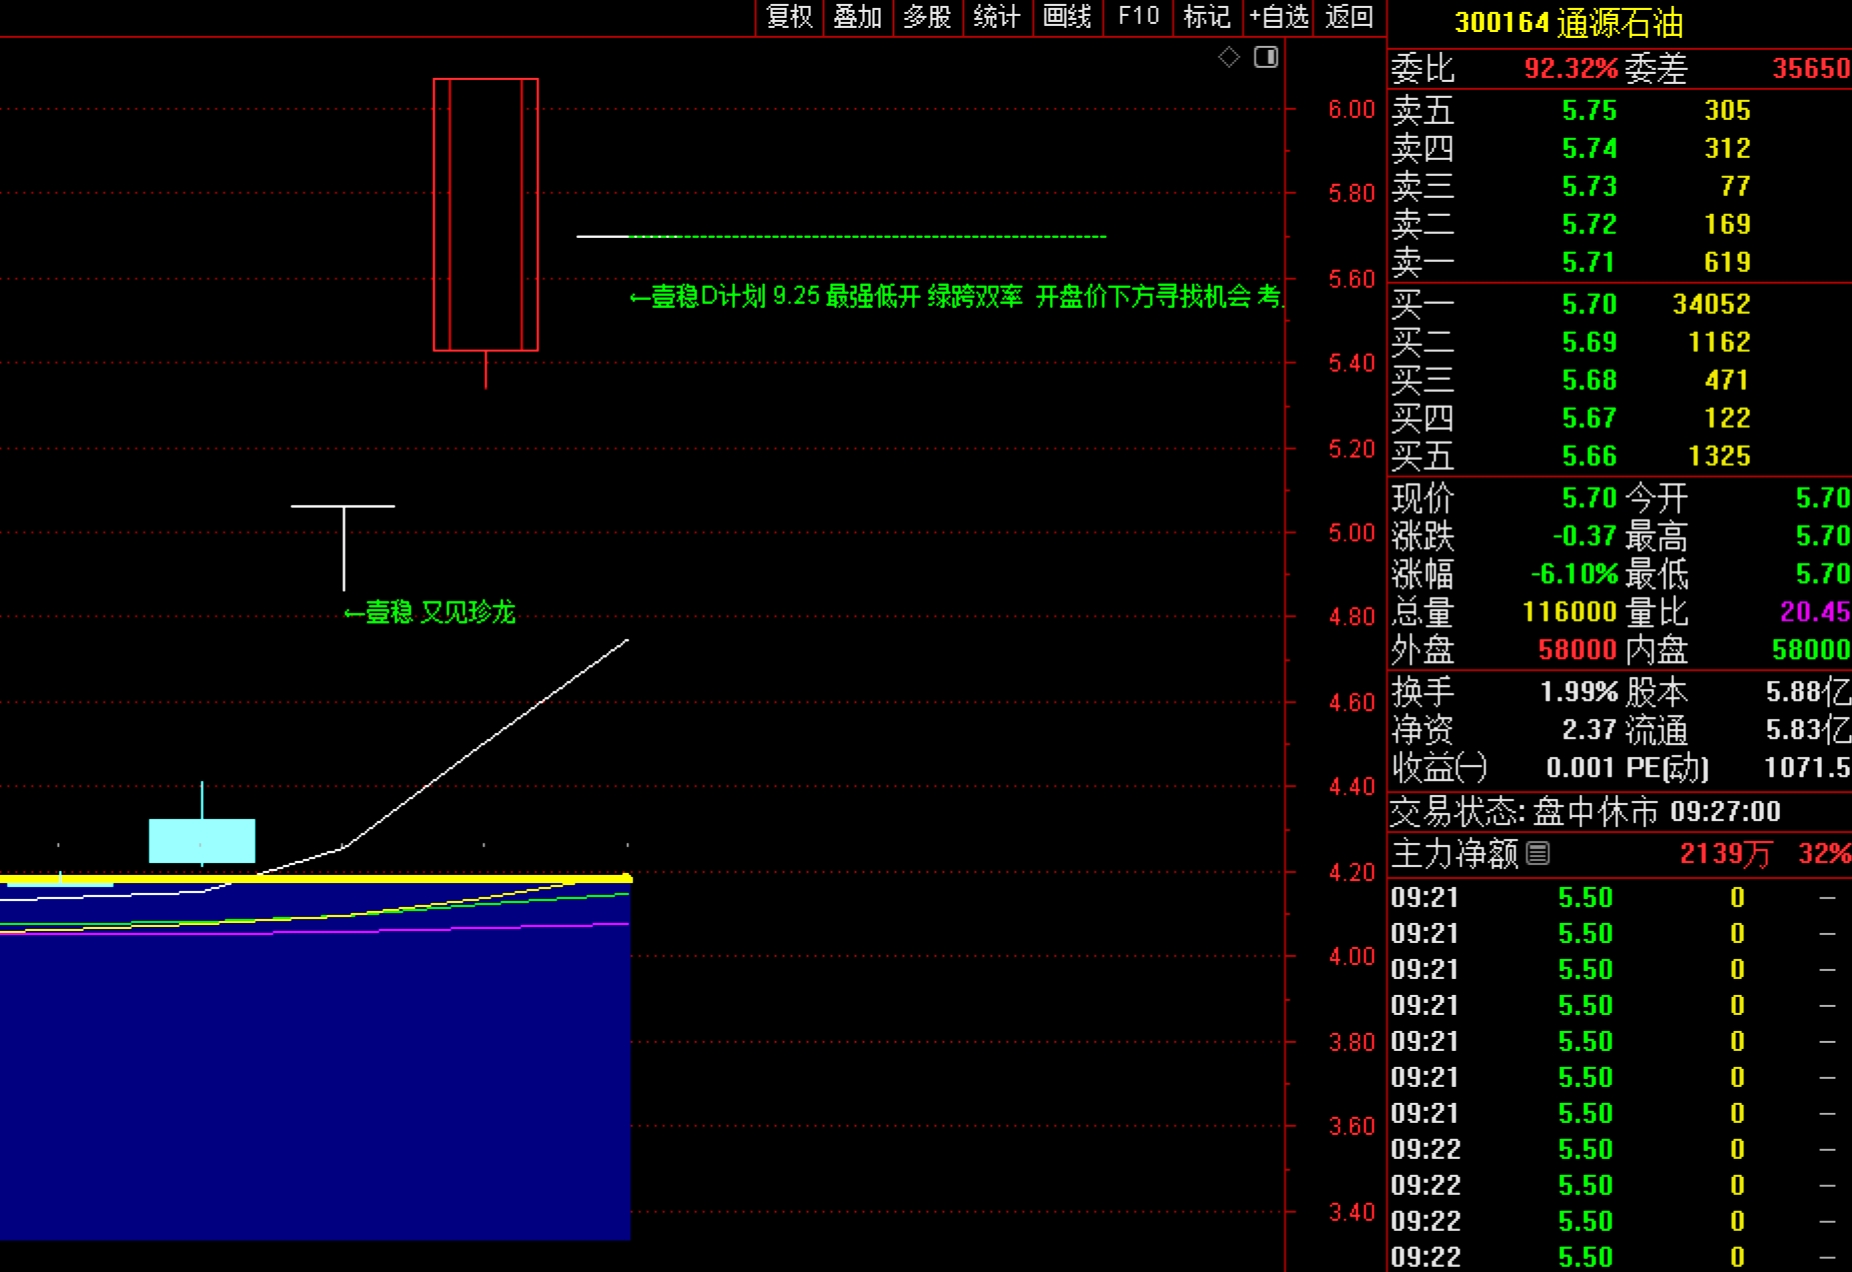
Task: Click the 流通 value 5.83亿
Action: point(1808,730)
